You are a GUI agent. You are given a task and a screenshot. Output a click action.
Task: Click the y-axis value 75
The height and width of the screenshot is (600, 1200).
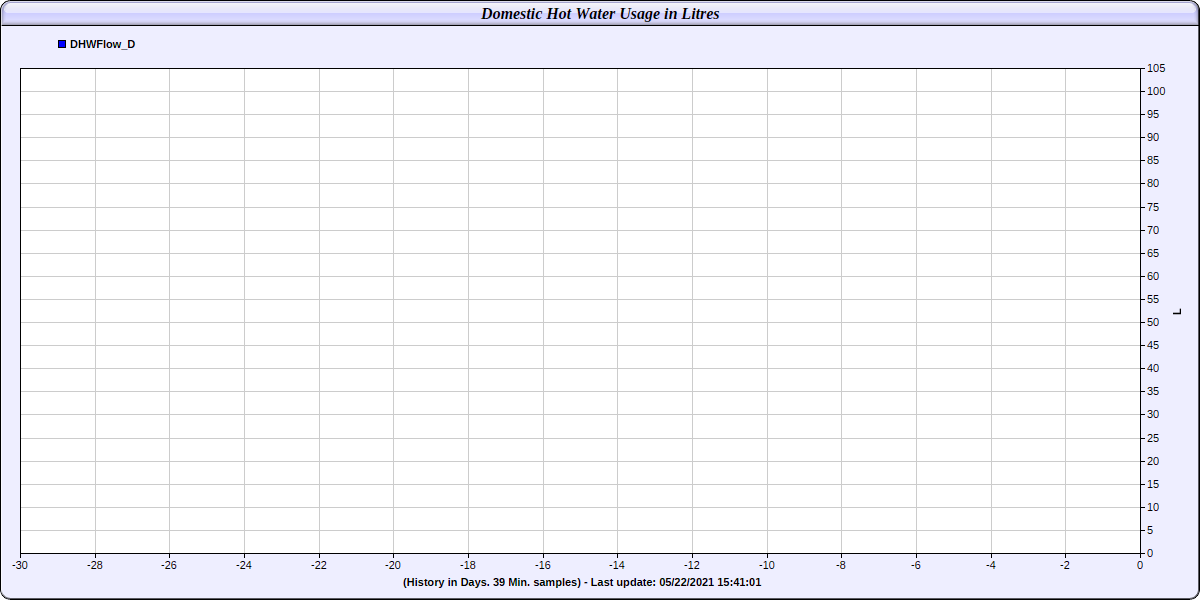pos(1153,207)
